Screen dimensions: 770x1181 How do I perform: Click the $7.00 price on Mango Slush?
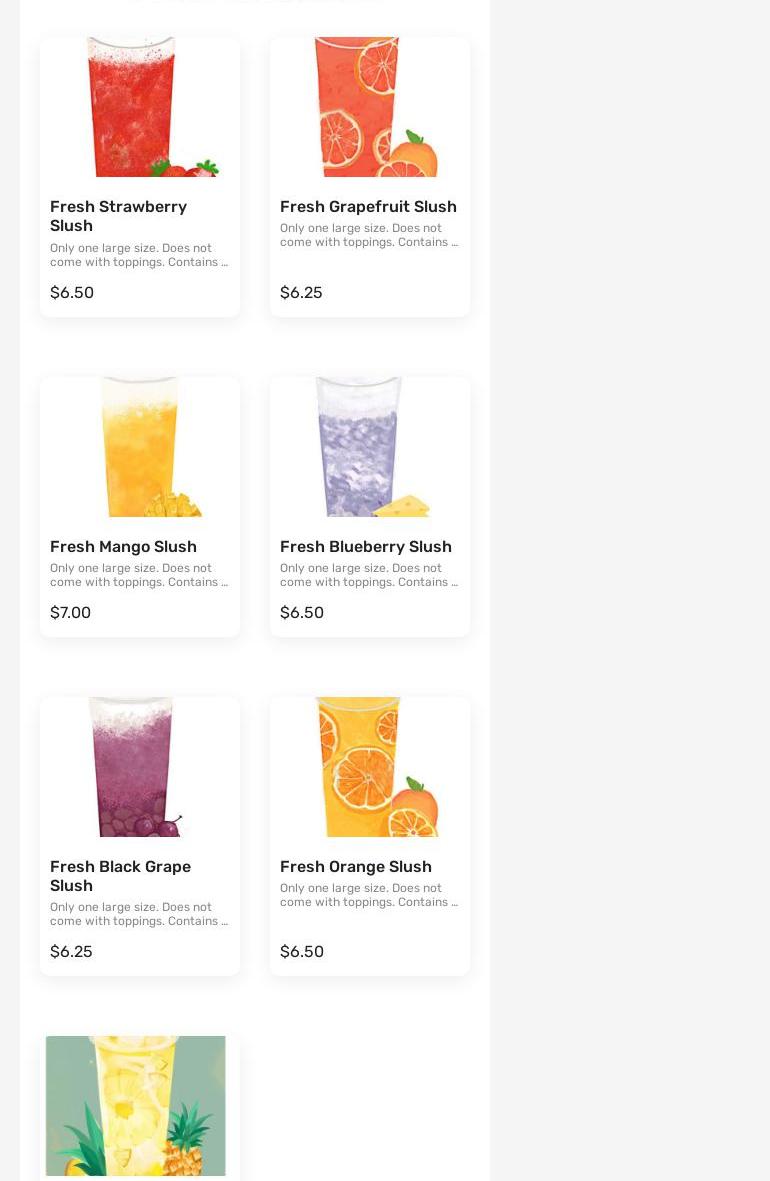pyautogui.click(x=70, y=612)
